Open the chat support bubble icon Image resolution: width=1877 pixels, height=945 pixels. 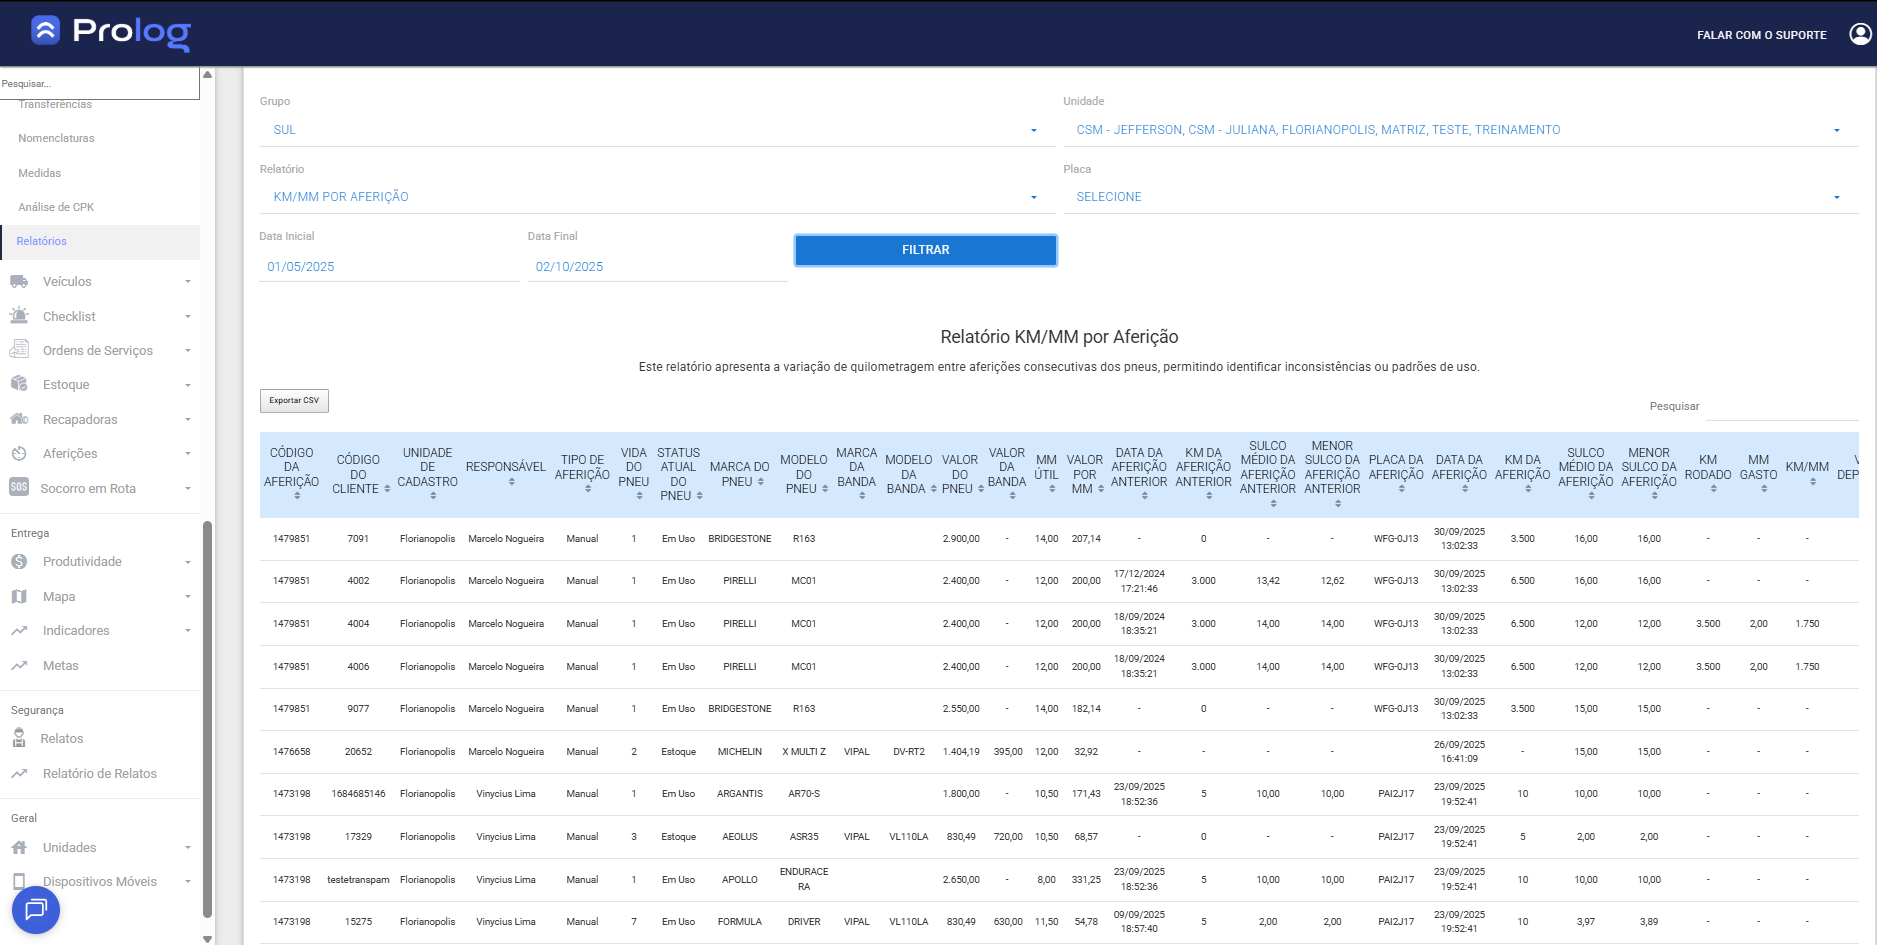(x=36, y=909)
